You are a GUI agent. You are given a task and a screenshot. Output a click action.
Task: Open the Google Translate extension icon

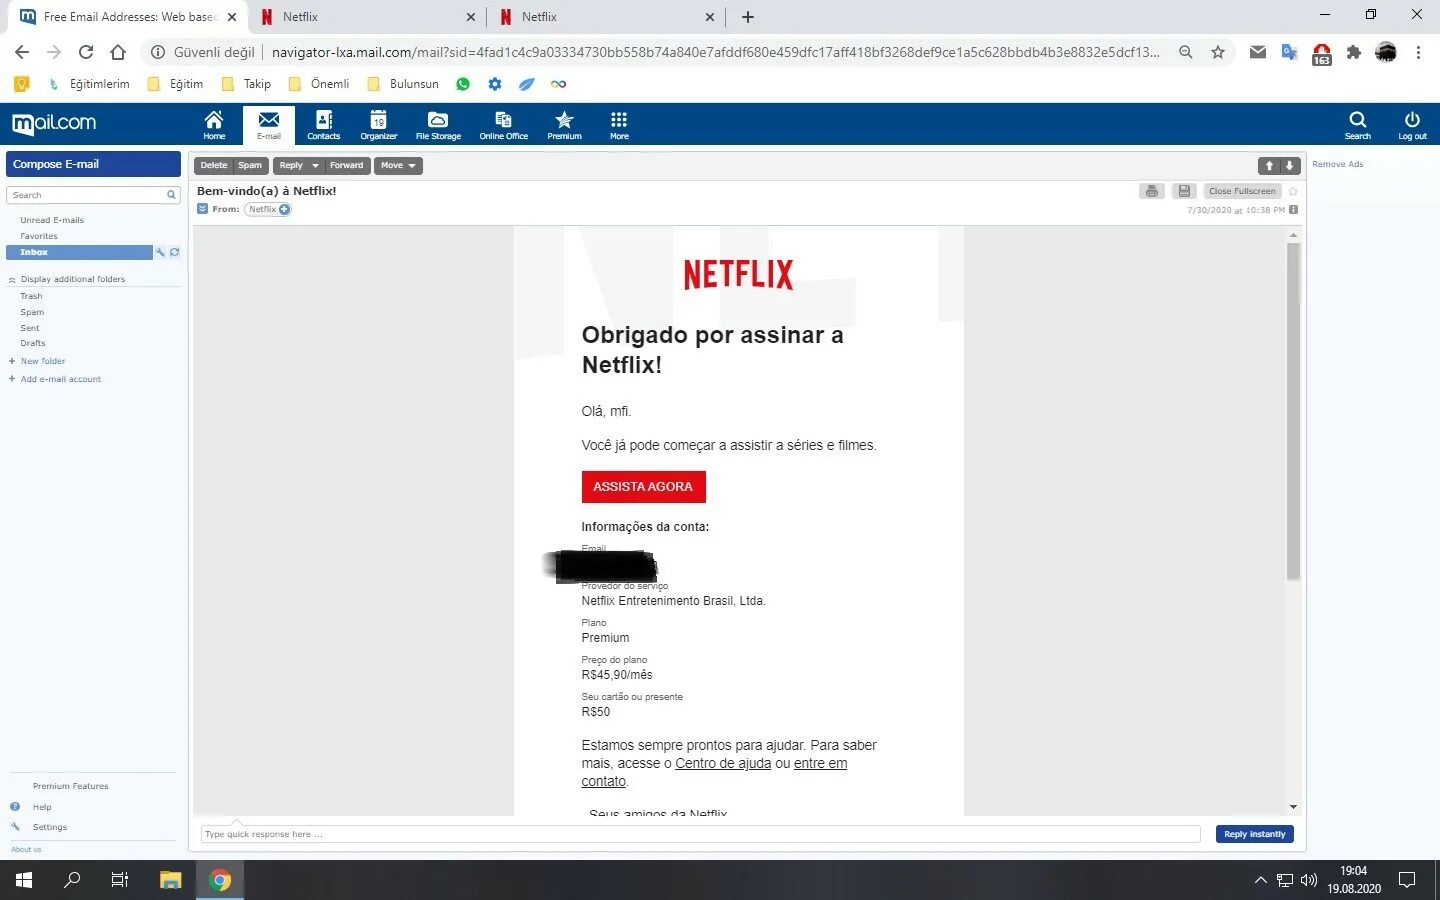point(1289,52)
